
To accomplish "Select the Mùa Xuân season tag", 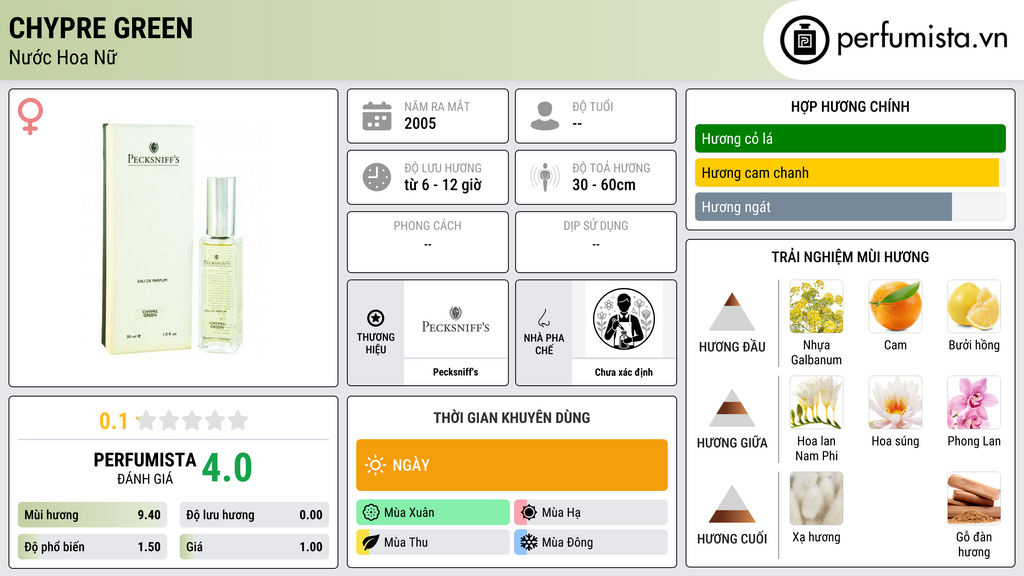I will coord(433,513).
